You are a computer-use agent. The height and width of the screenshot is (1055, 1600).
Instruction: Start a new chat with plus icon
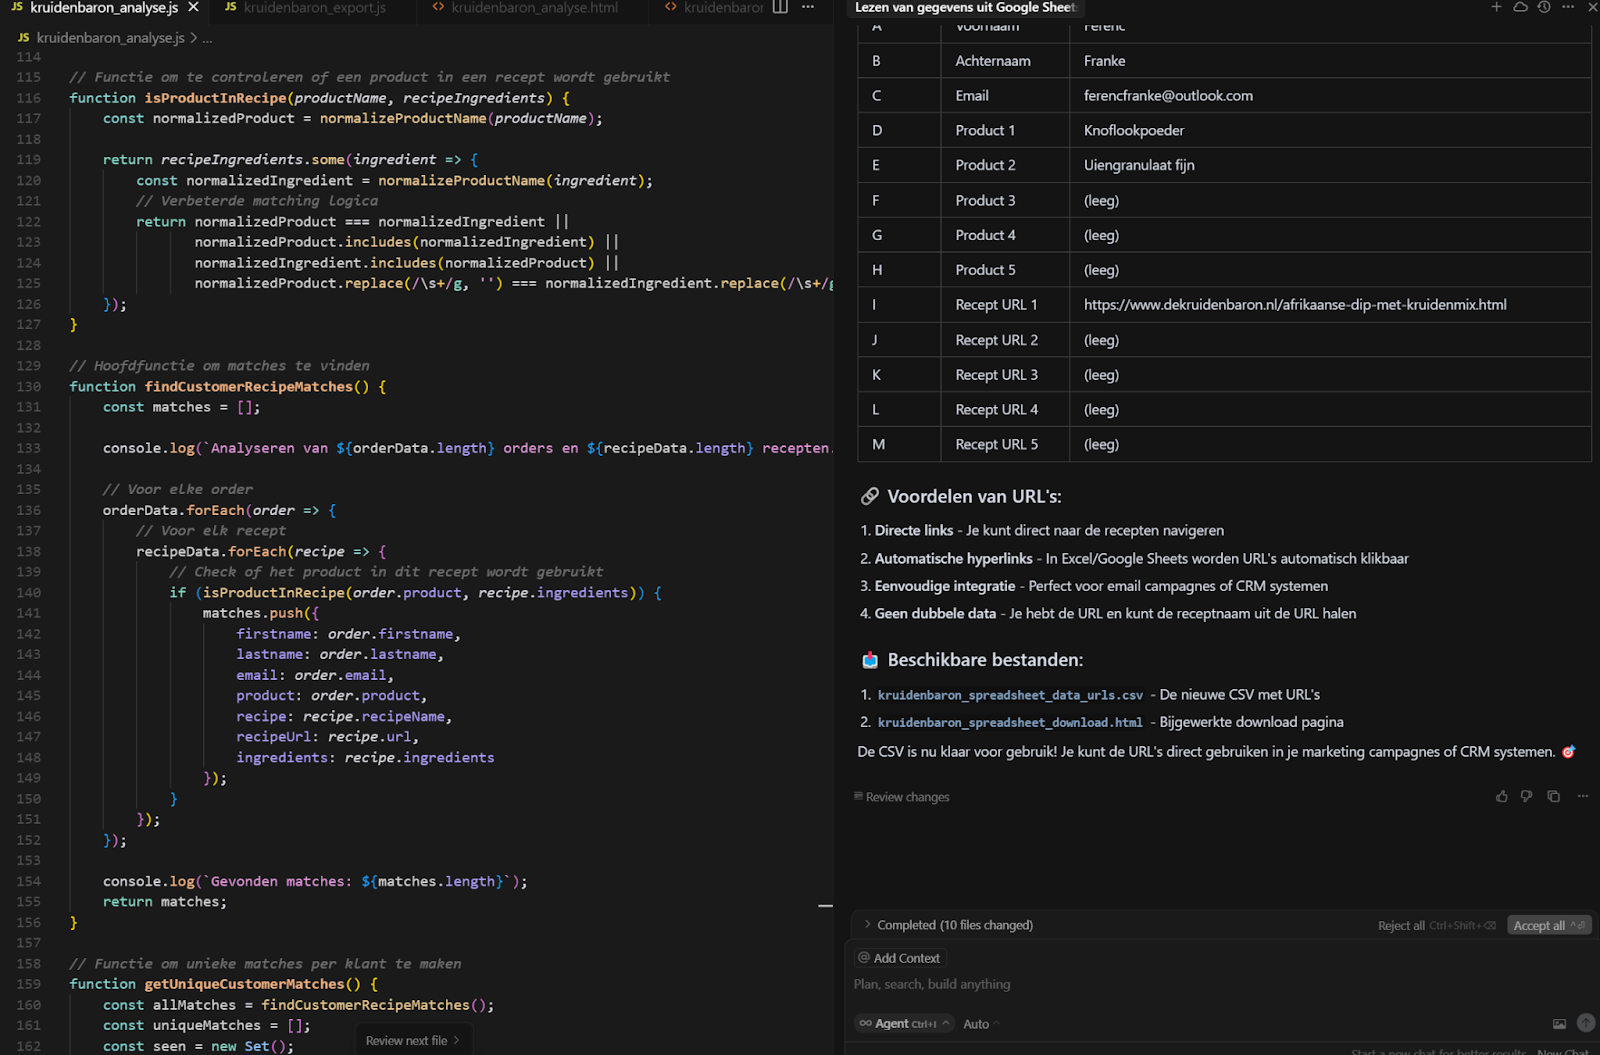click(x=1496, y=7)
